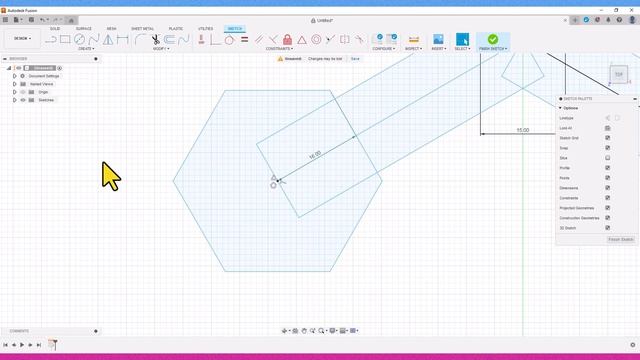The width and height of the screenshot is (640, 360).
Task: Toggle the Dimensions checkbox
Action: coord(607,188)
